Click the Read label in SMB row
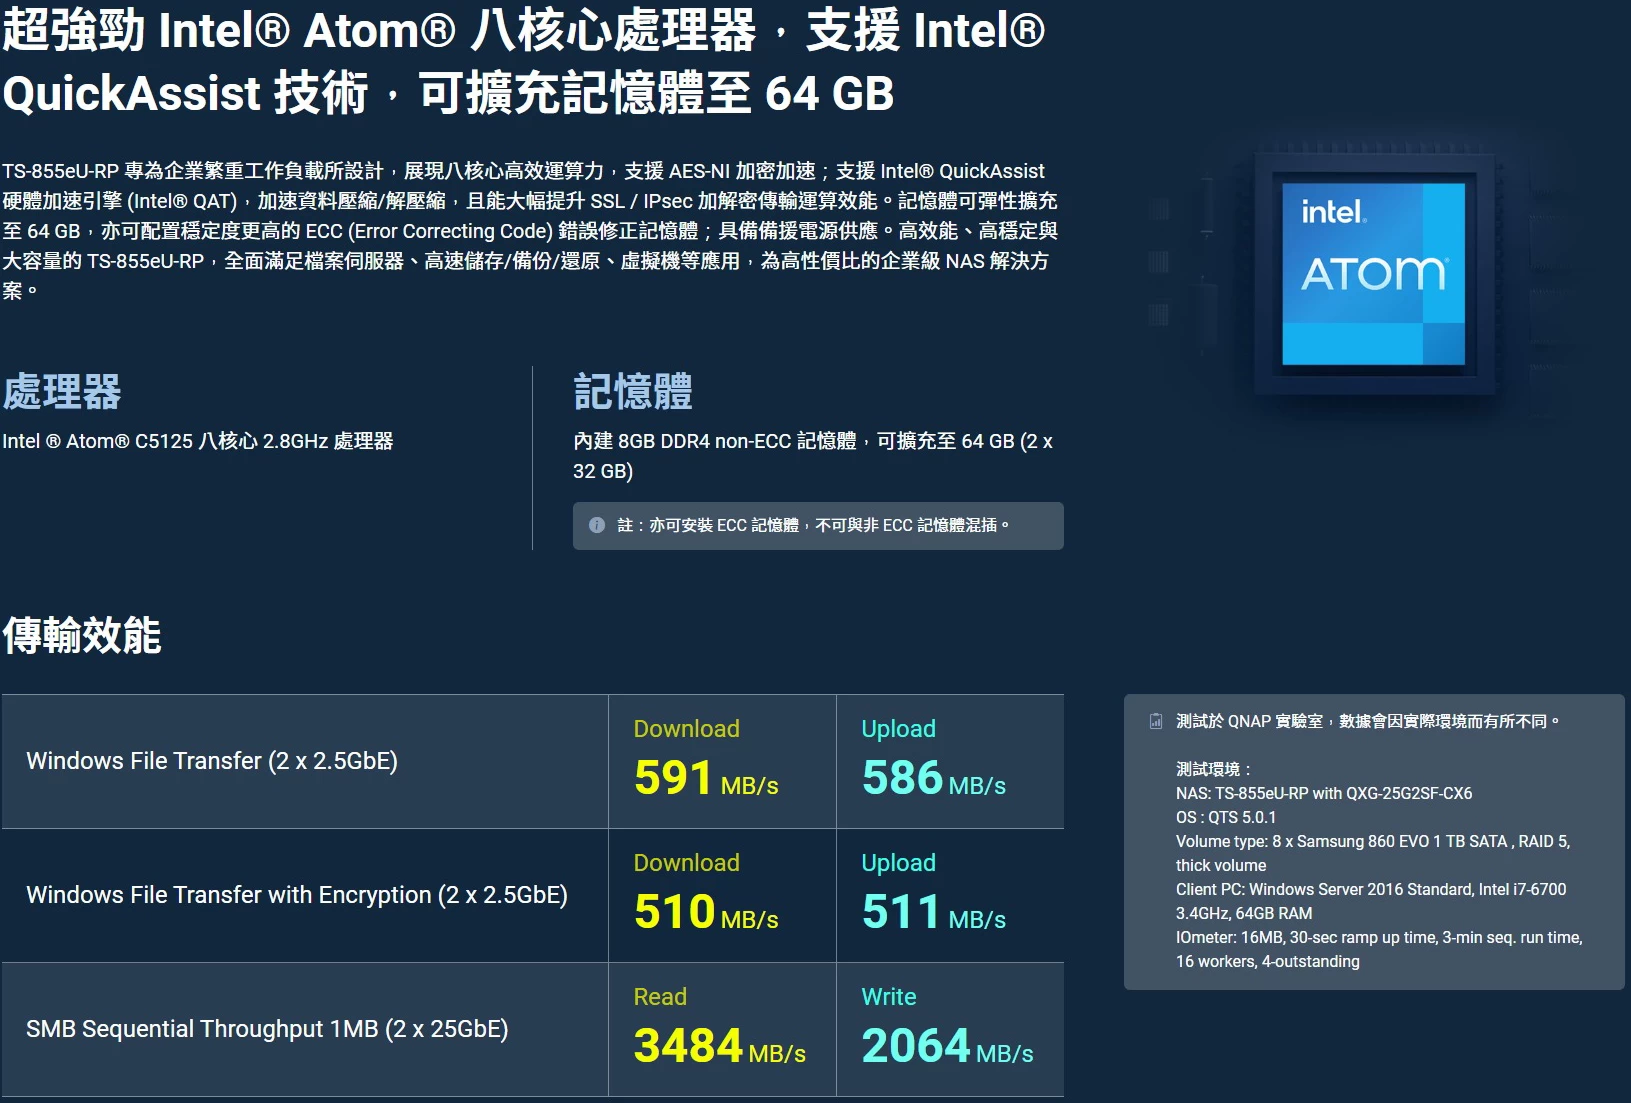 tap(660, 997)
